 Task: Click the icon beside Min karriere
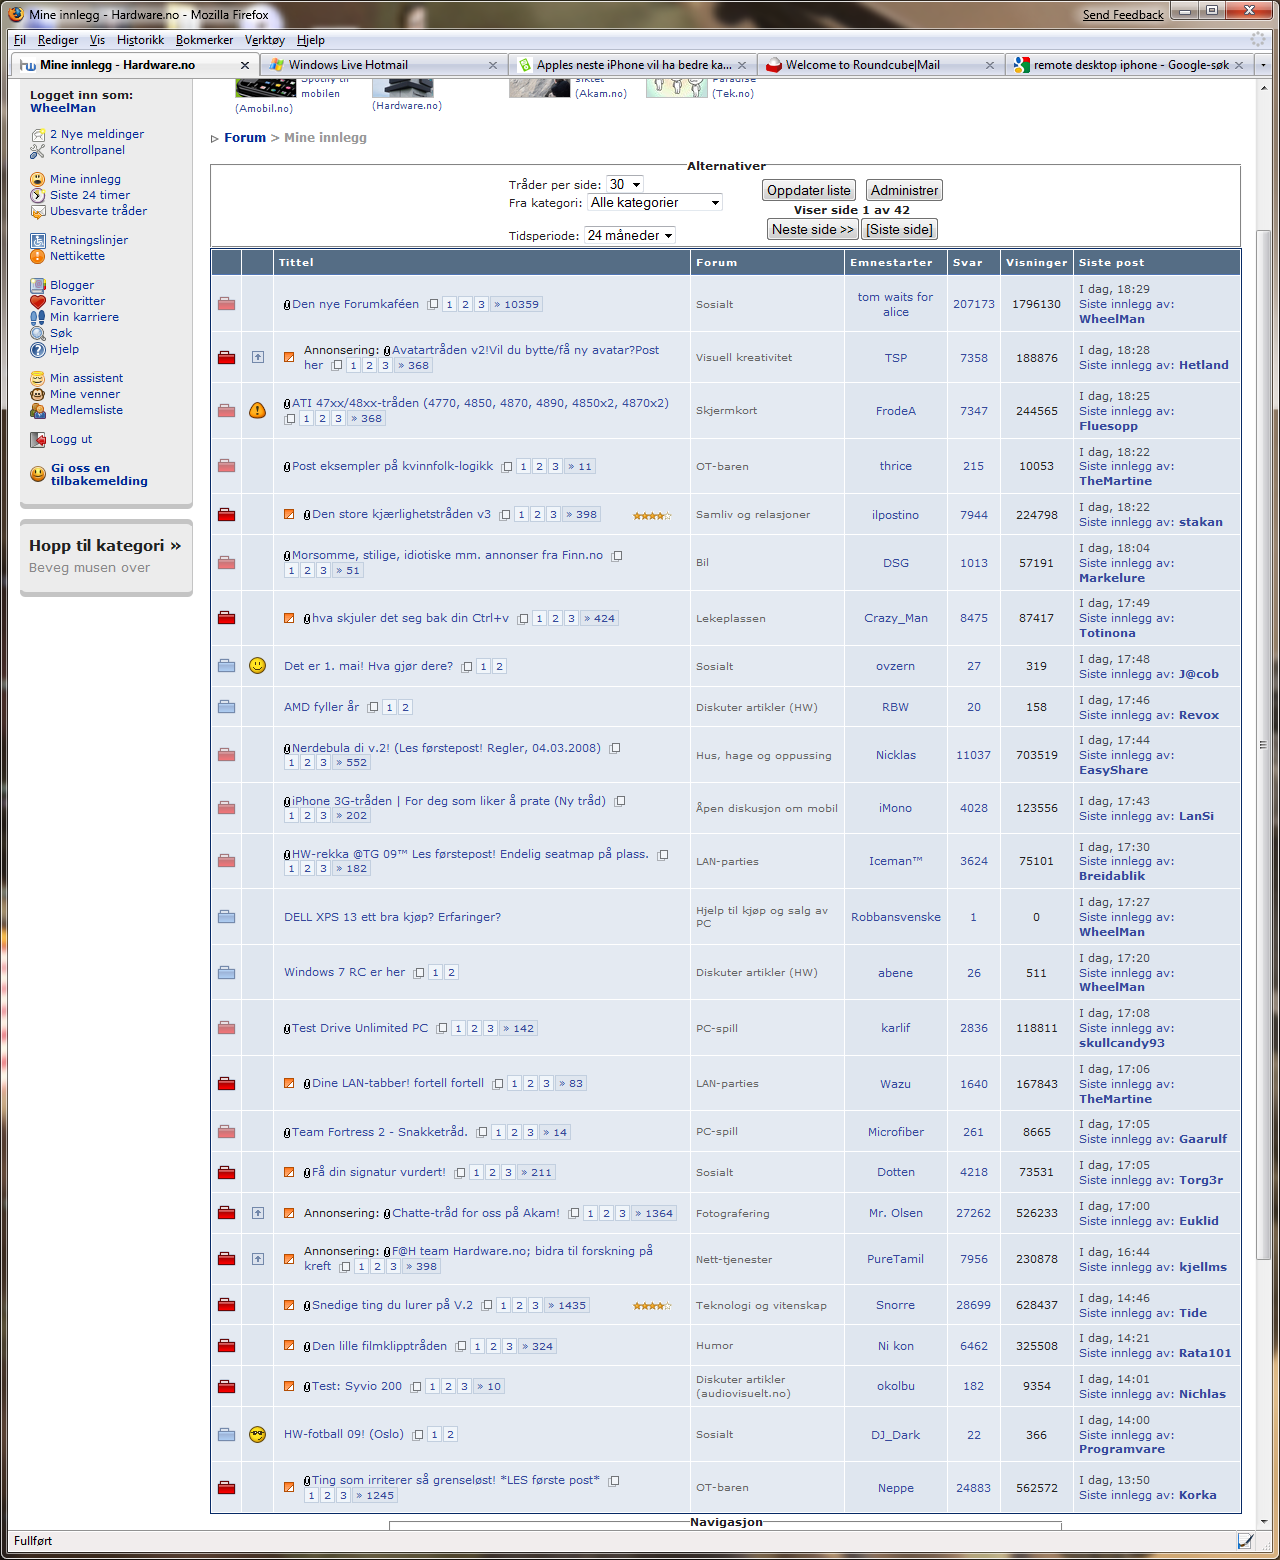tap(38, 318)
